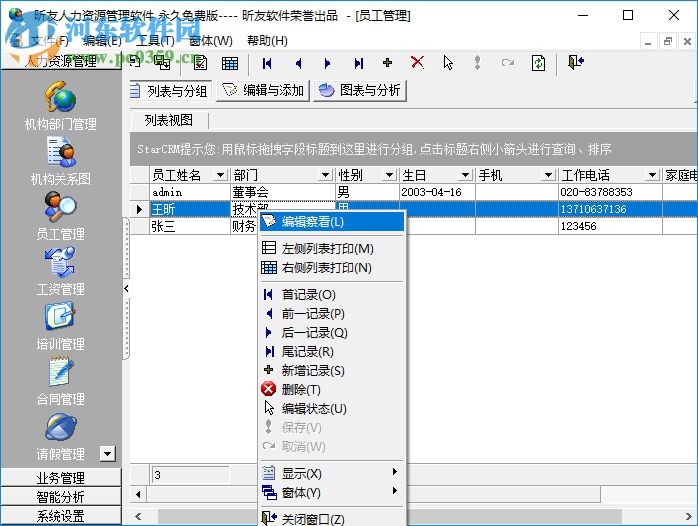Screen dimensions: 698x526
Task: Open 手机 column filter dropdown
Action: coord(548,175)
